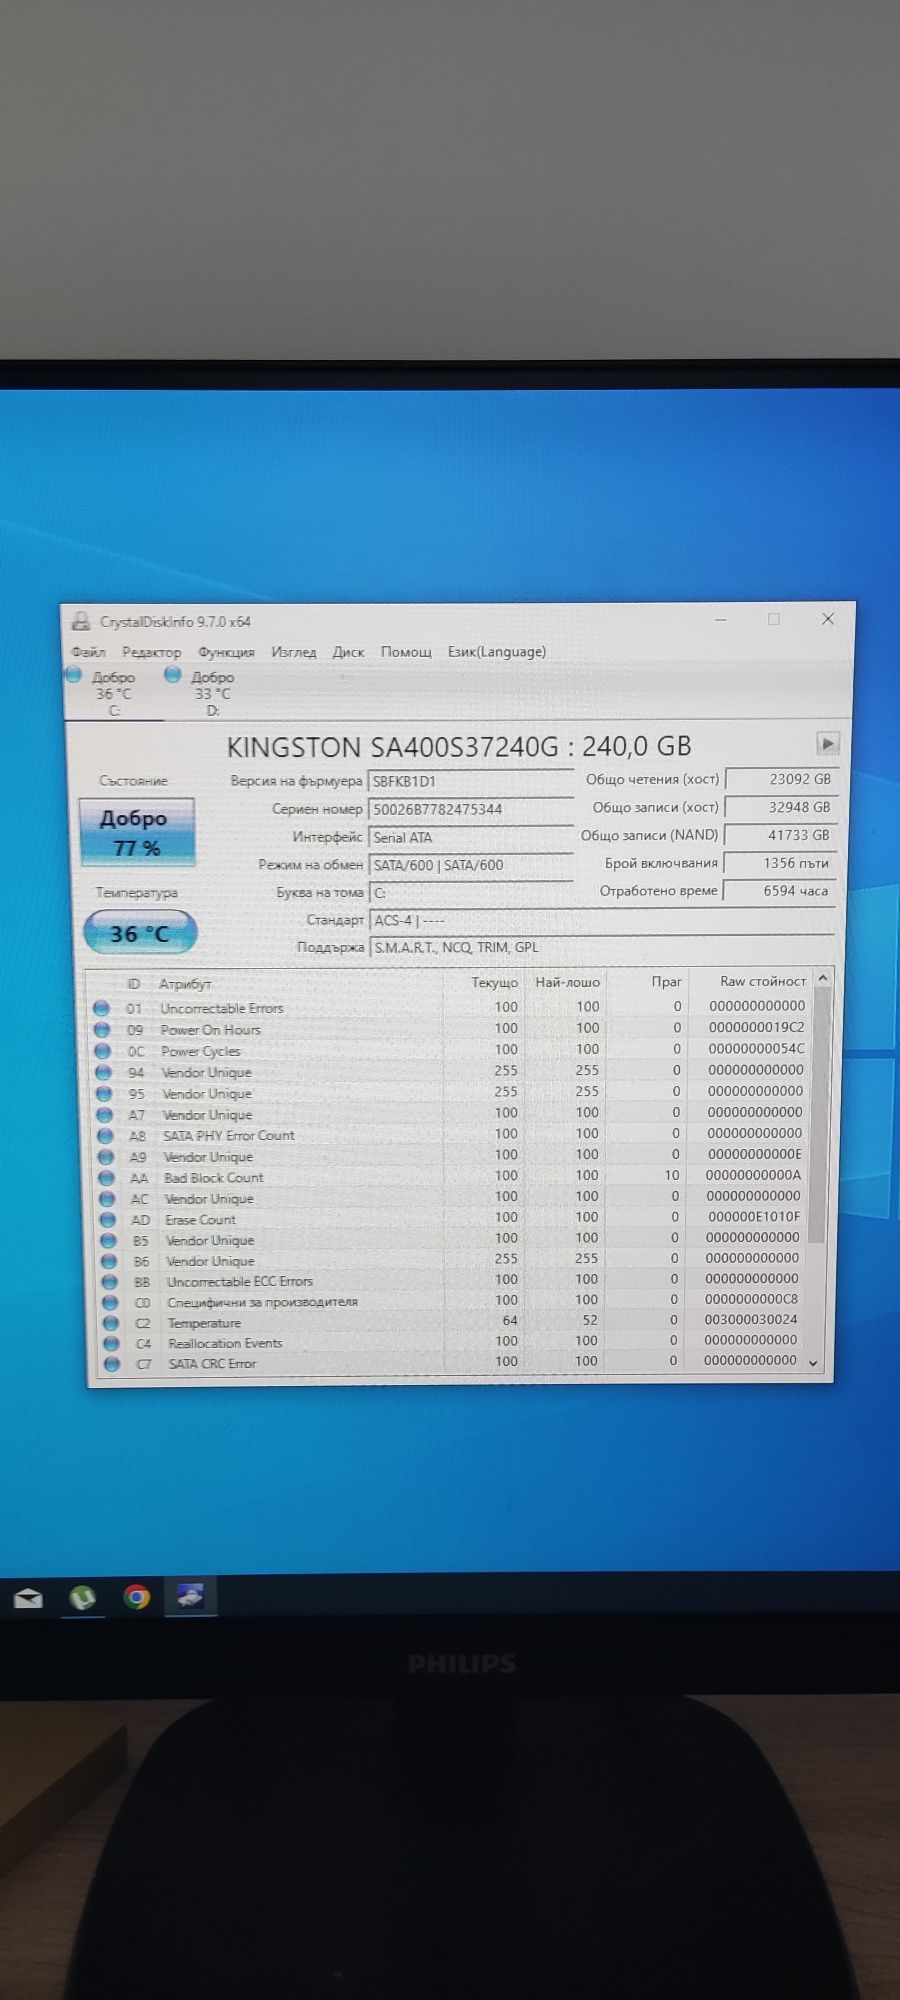Click the attribute list scroll down arrow
Viewport: 900px width, 2000px height.
pyautogui.click(x=813, y=1363)
